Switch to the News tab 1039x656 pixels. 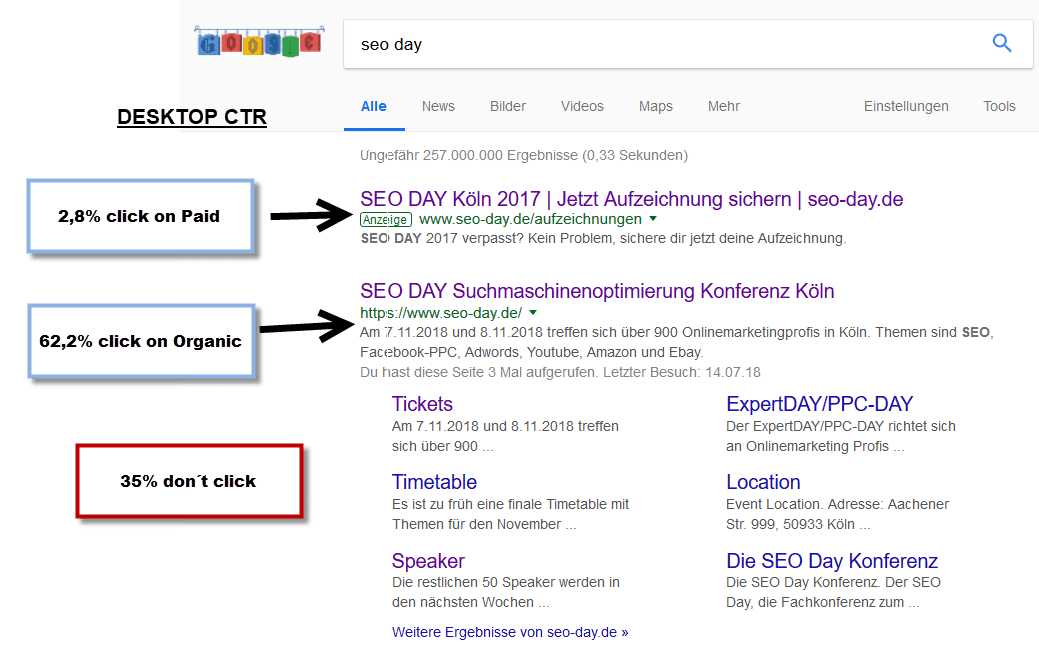click(x=438, y=106)
